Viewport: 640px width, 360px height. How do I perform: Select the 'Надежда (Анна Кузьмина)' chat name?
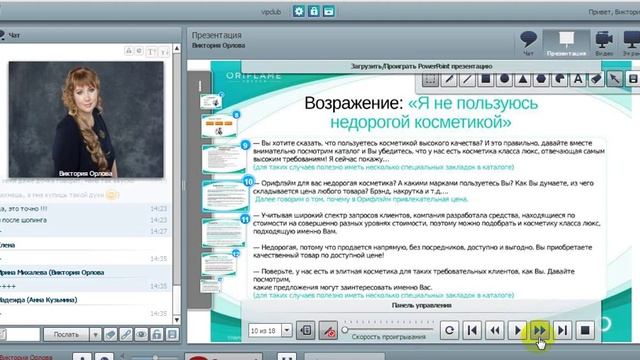click(38, 300)
